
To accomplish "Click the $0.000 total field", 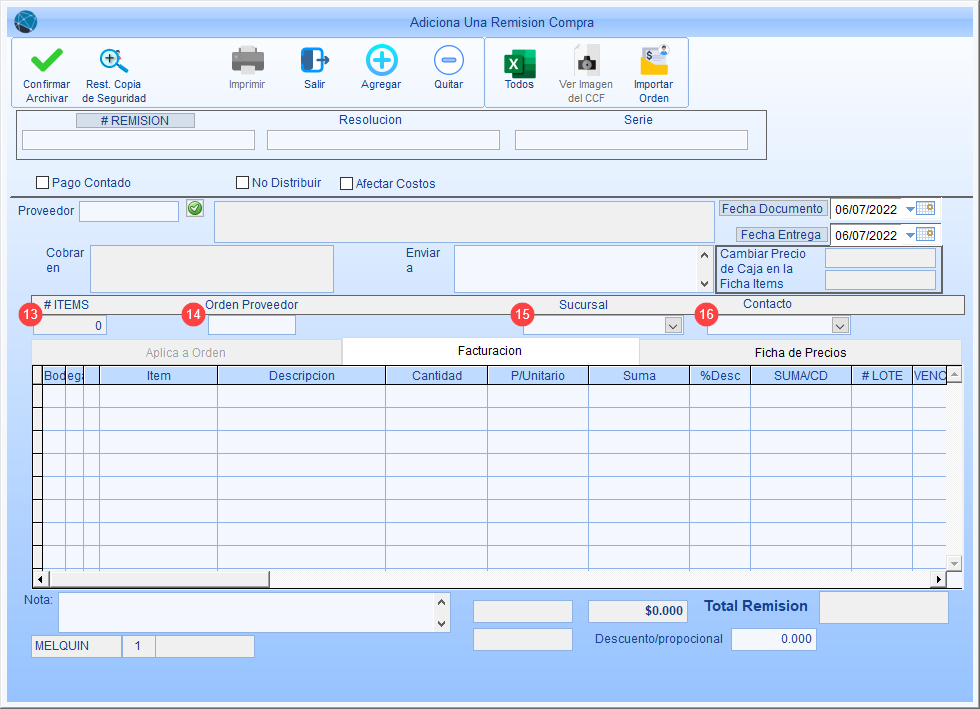I will 638,611.
